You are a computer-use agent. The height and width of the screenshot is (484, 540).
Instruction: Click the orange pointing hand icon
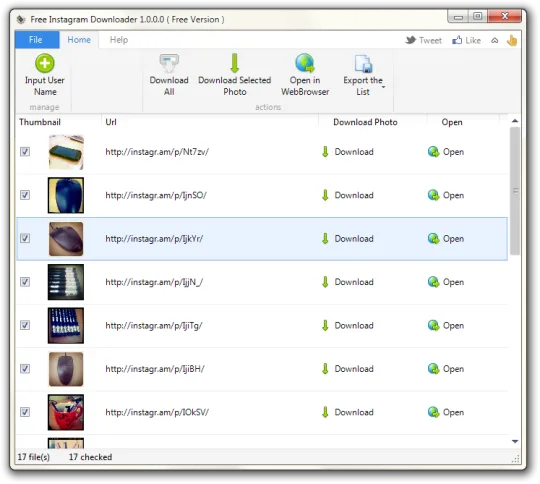click(512, 40)
